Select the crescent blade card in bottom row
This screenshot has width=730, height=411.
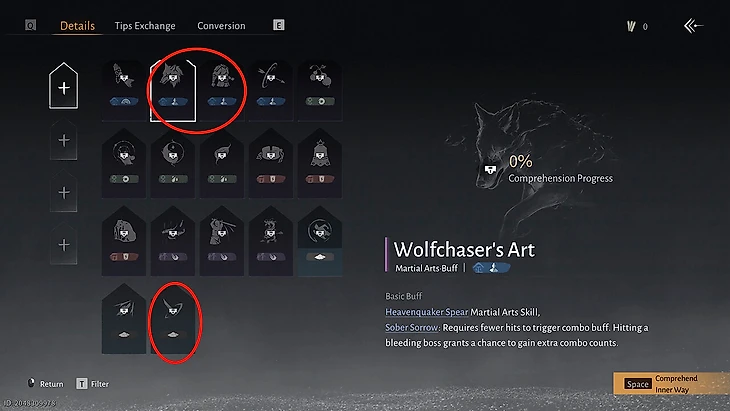(173, 319)
